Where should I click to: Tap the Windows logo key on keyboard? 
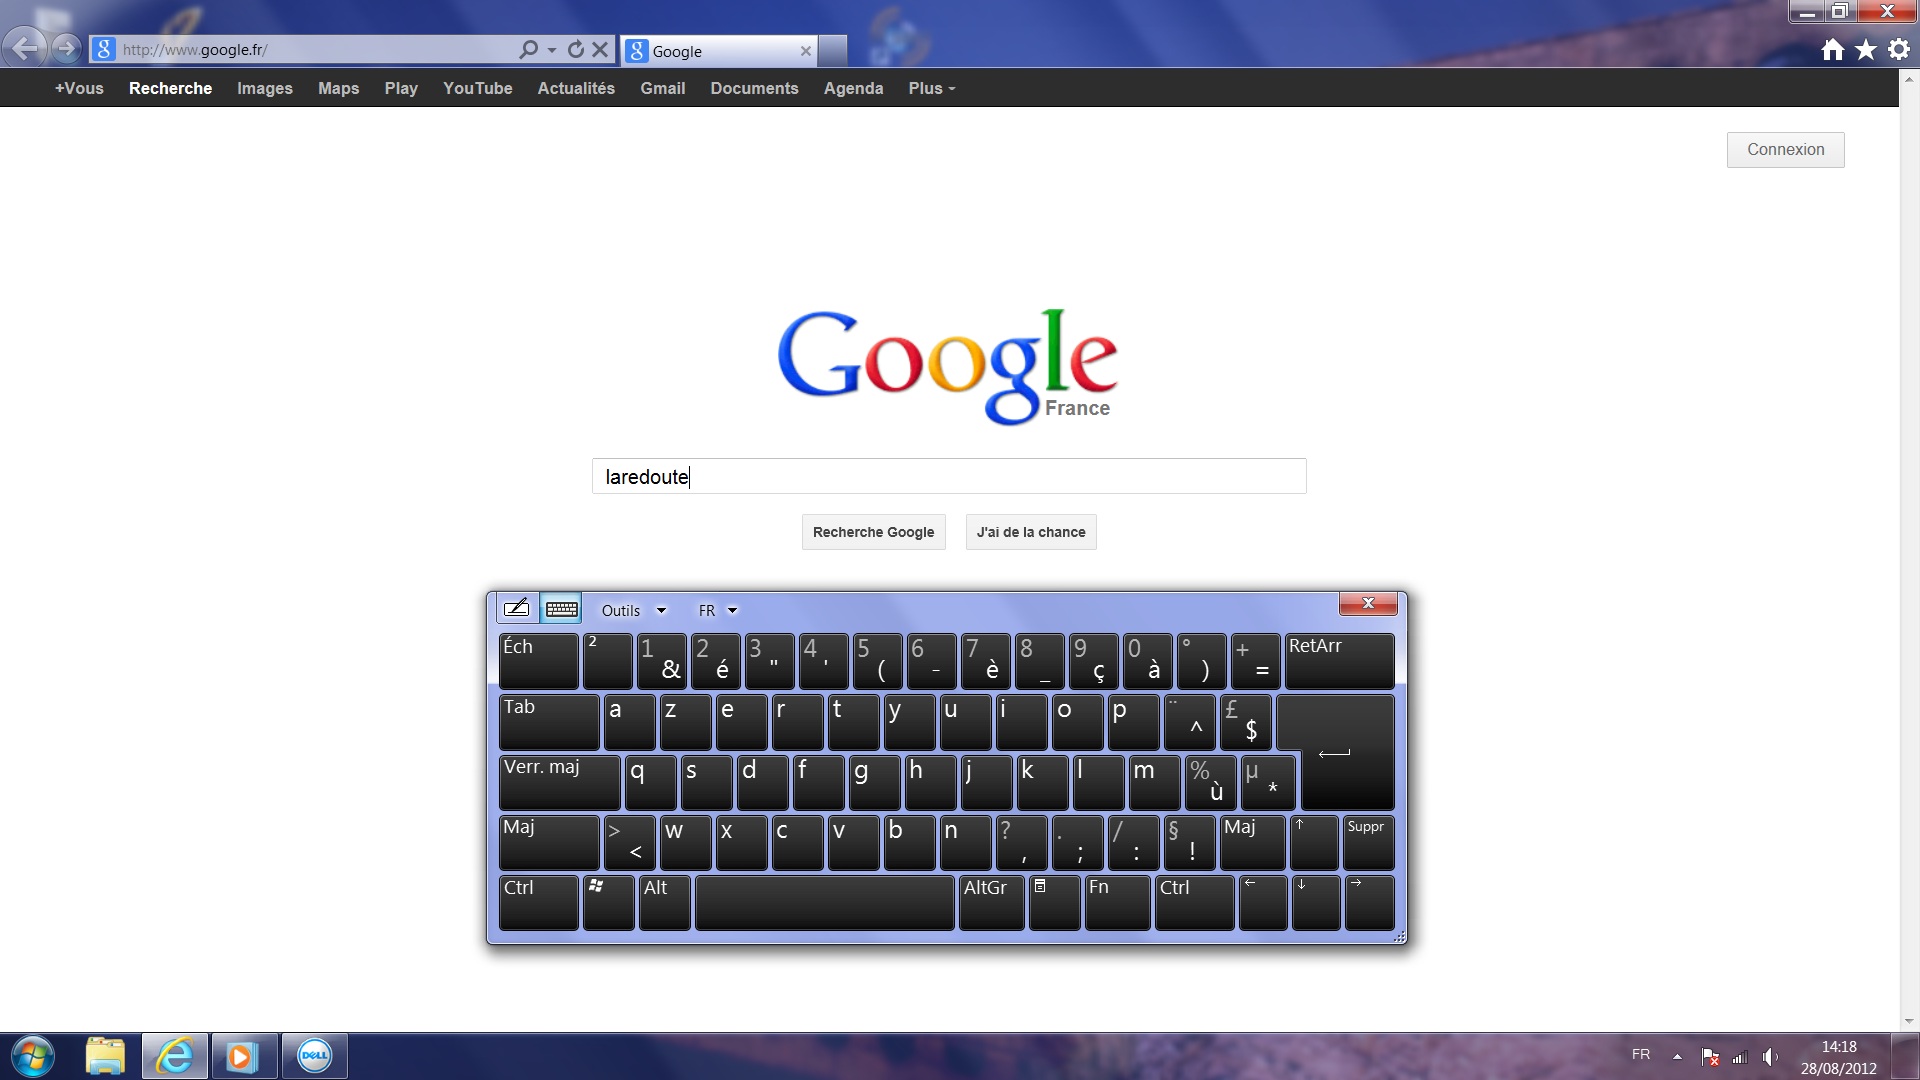click(x=608, y=903)
